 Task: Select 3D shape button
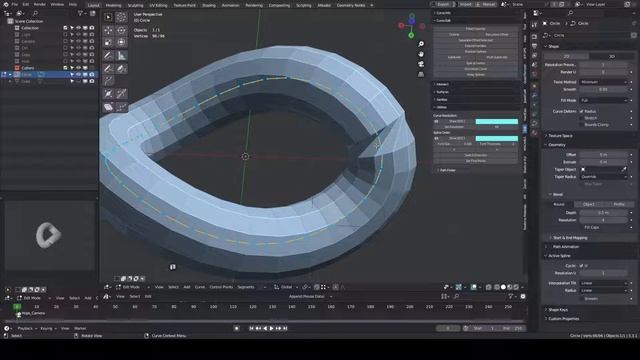pyautogui.click(x=612, y=56)
